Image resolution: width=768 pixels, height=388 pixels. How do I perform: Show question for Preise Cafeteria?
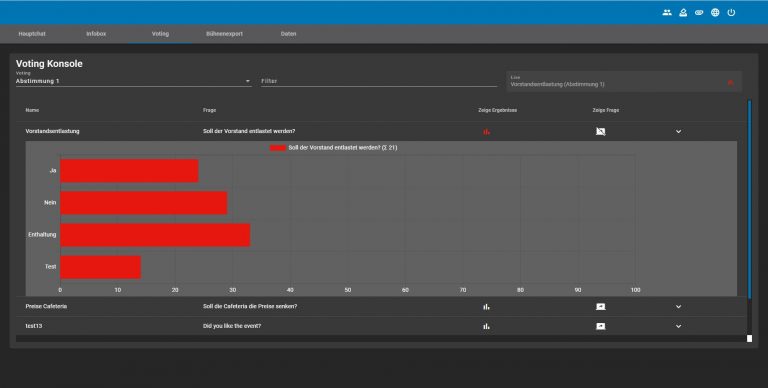(x=600, y=307)
